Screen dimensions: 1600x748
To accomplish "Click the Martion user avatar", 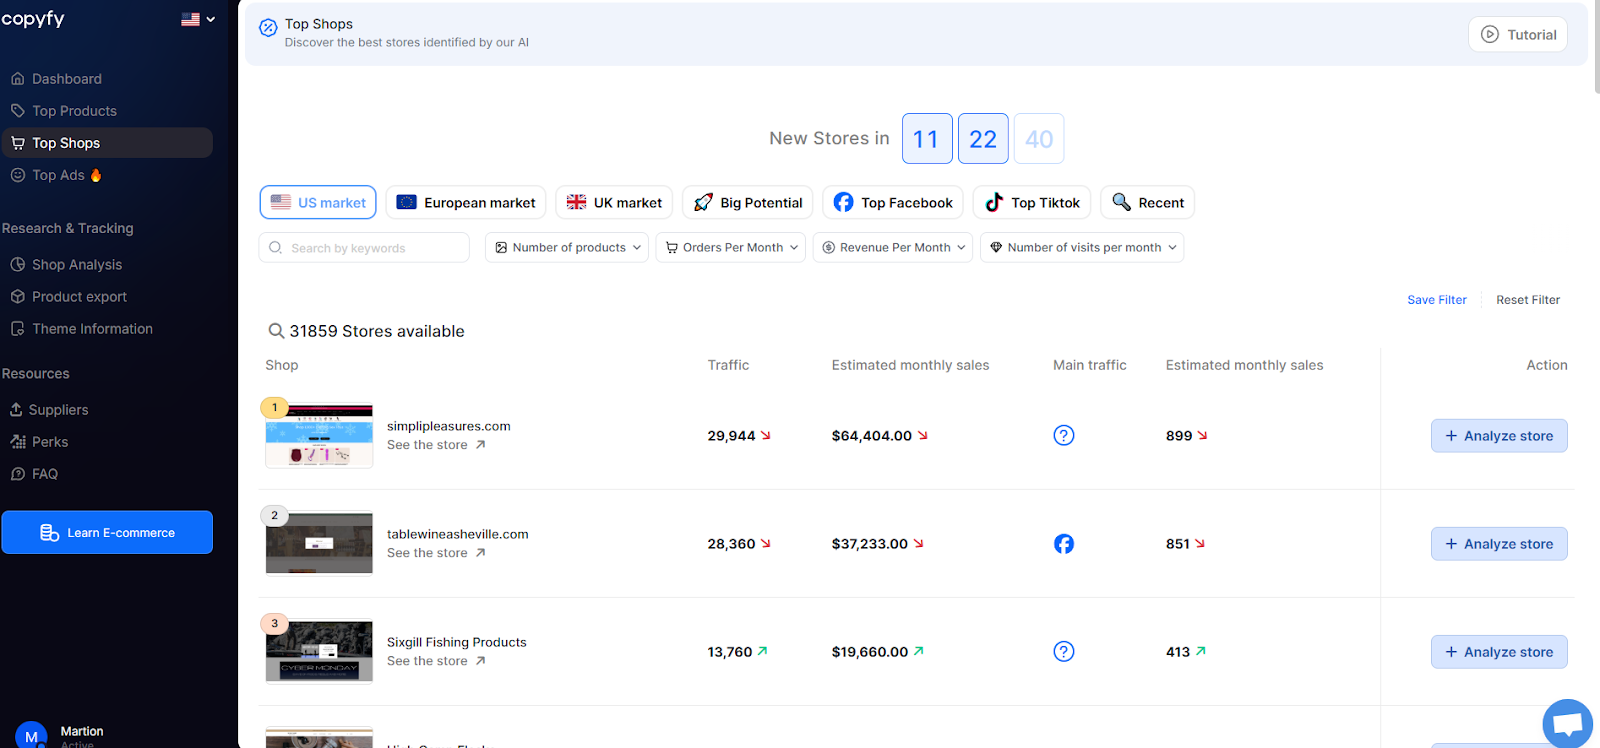I will [31, 735].
